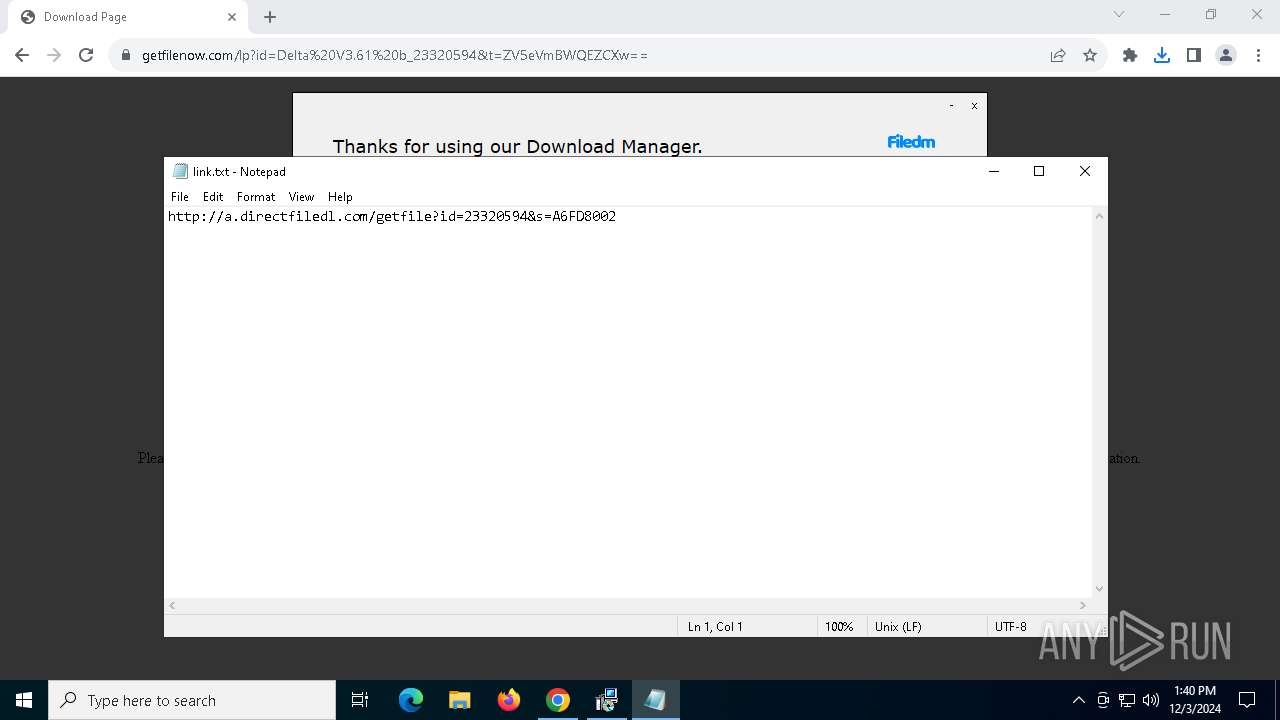Image resolution: width=1280 pixels, height=720 pixels.
Task: Open the clock showing 1:40 PM
Action: [x=1195, y=700]
